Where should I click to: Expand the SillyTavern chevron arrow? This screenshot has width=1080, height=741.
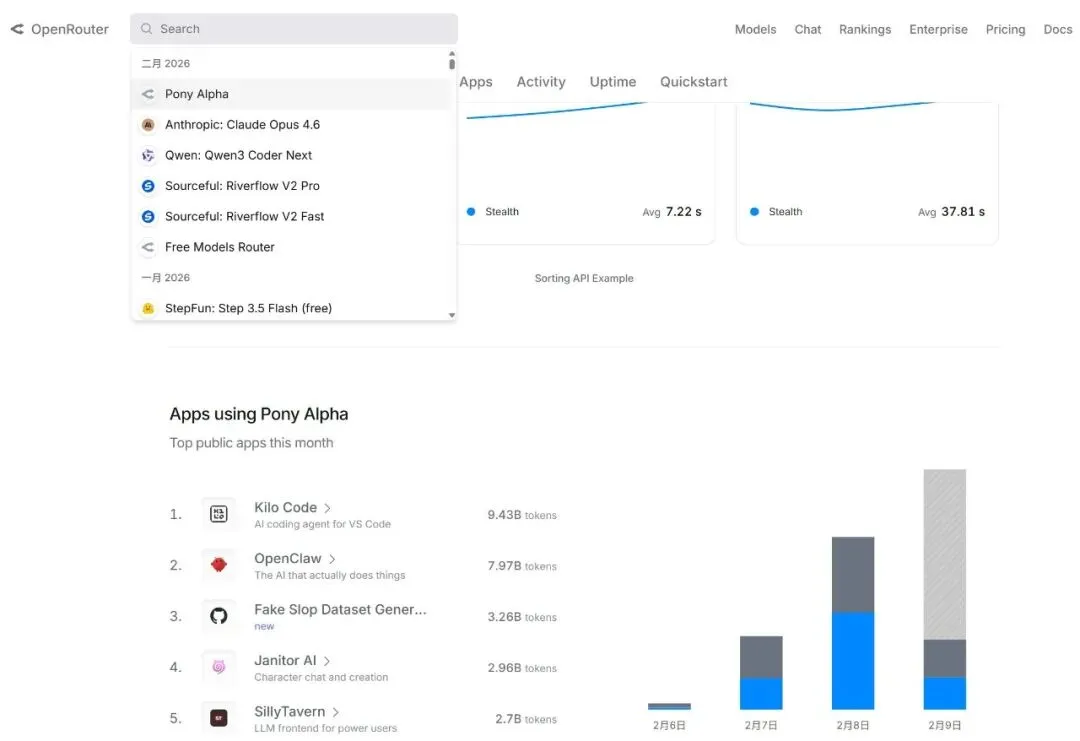click(x=335, y=712)
